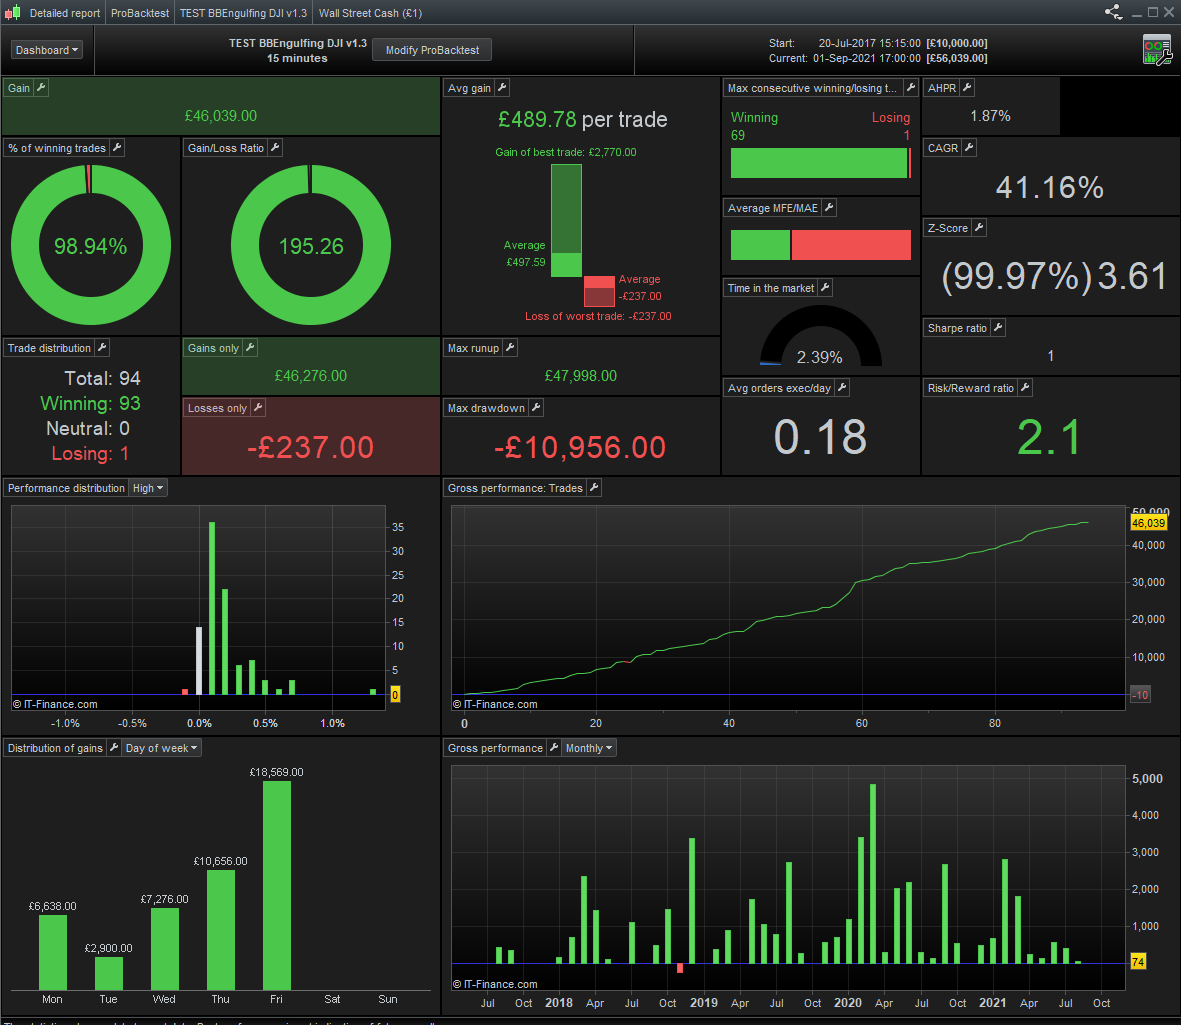This screenshot has width=1181, height=1025.
Task: Open monthly Gross performance wrench icon
Action: [x=554, y=748]
